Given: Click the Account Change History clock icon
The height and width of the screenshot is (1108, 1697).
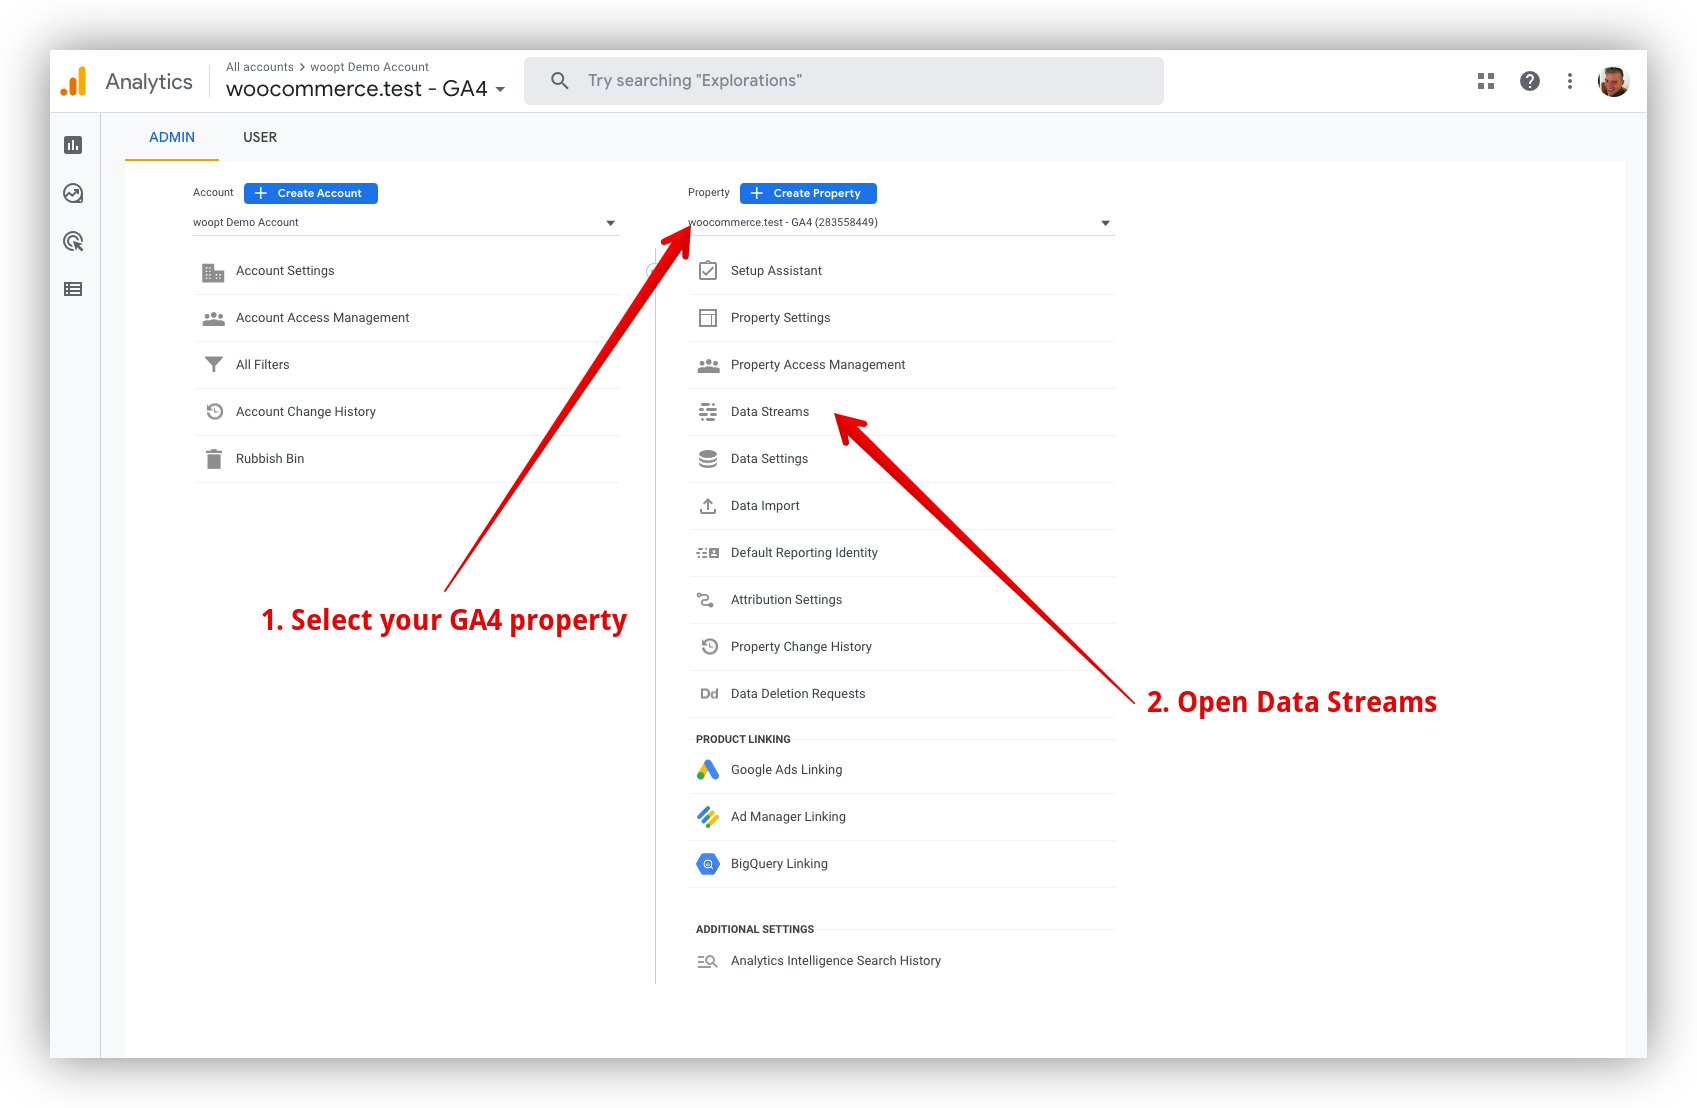Looking at the screenshot, I should tap(214, 412).
